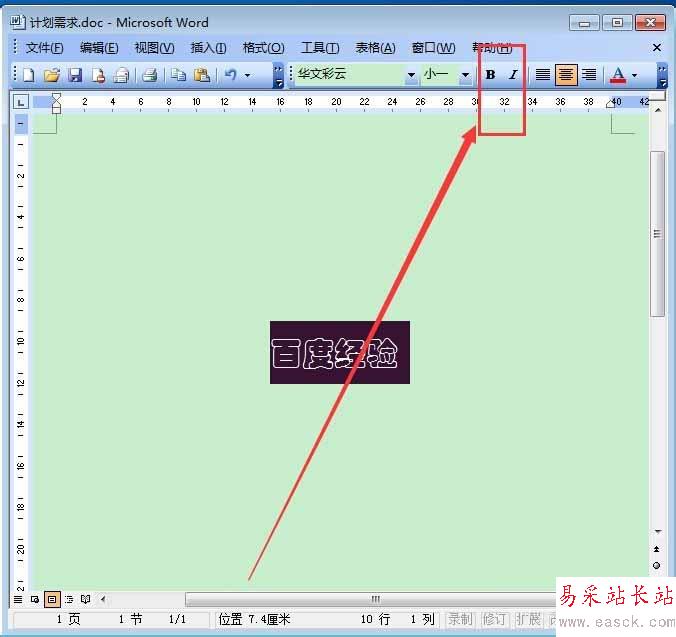Screen dimensions: 676x637
Task: Click the tab stop selector on ruler
Action: (20, 102)
